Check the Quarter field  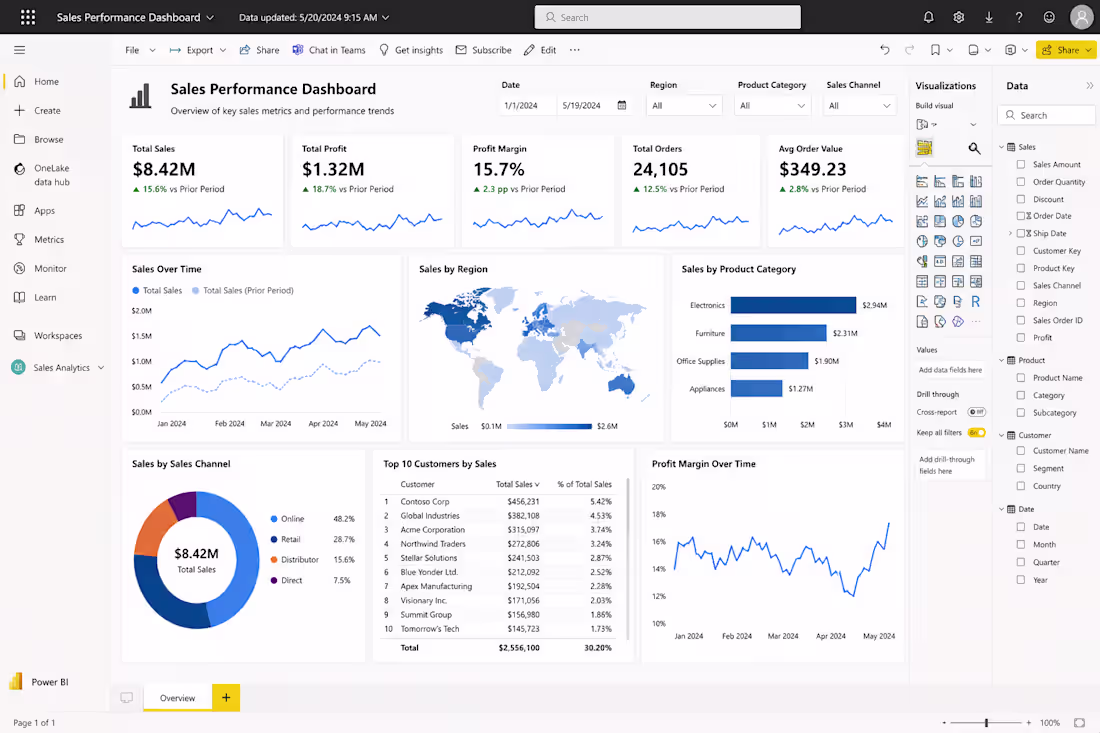click(x=1021, y=562)
